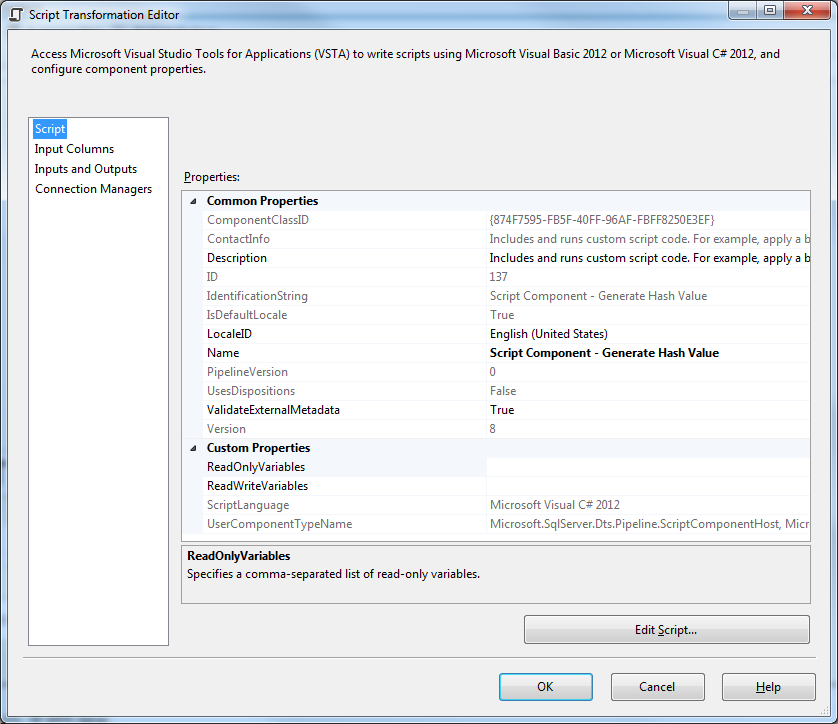Collapse the Common Properties section
Screen dimensions: 838x724
click(x=192, y=200)
